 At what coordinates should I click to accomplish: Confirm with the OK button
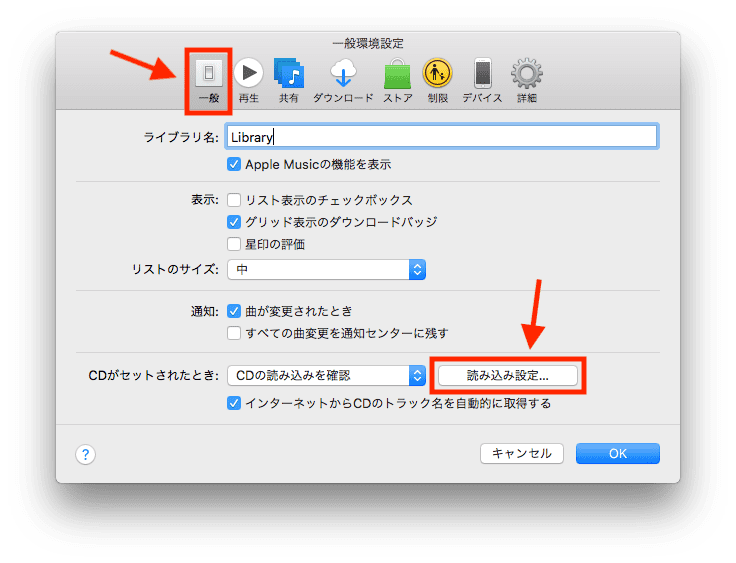(x=618, y=454)
